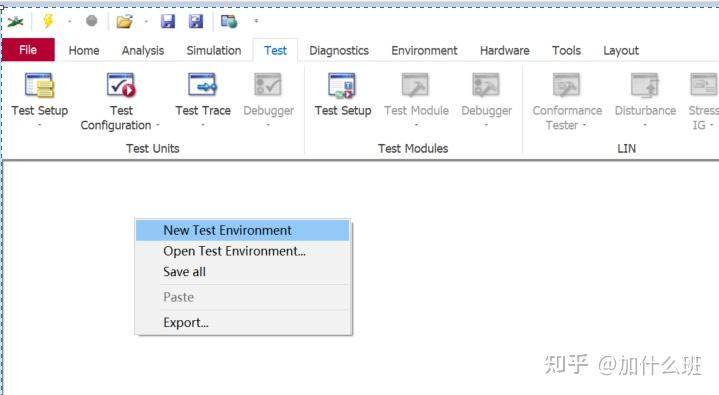Click the Test Configuration checkmark icon
Viewport: 719px width, 395px height.
(x=121, y=85)
